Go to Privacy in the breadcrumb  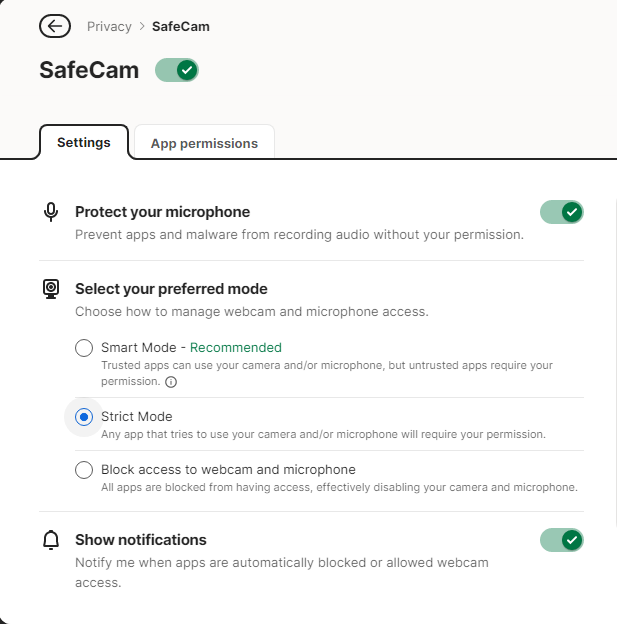point(109,26)
